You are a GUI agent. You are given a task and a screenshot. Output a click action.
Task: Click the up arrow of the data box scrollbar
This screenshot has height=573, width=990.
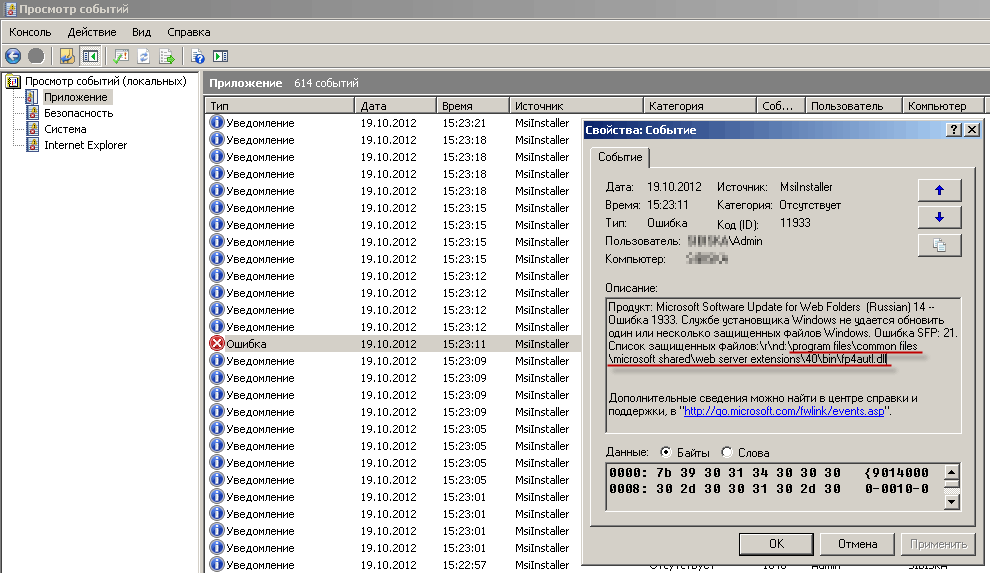[951, 472]
